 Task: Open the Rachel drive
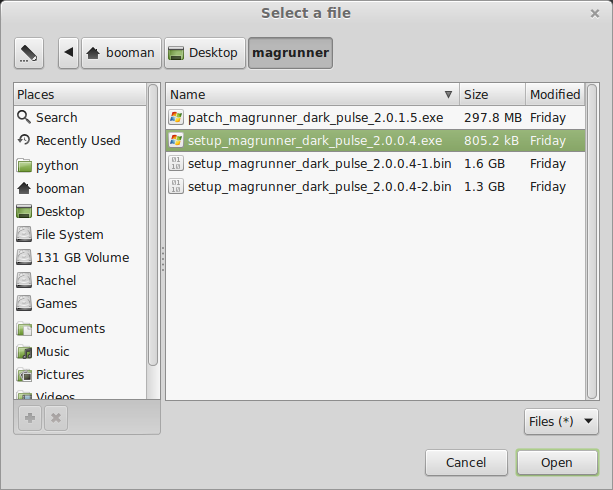80,280
